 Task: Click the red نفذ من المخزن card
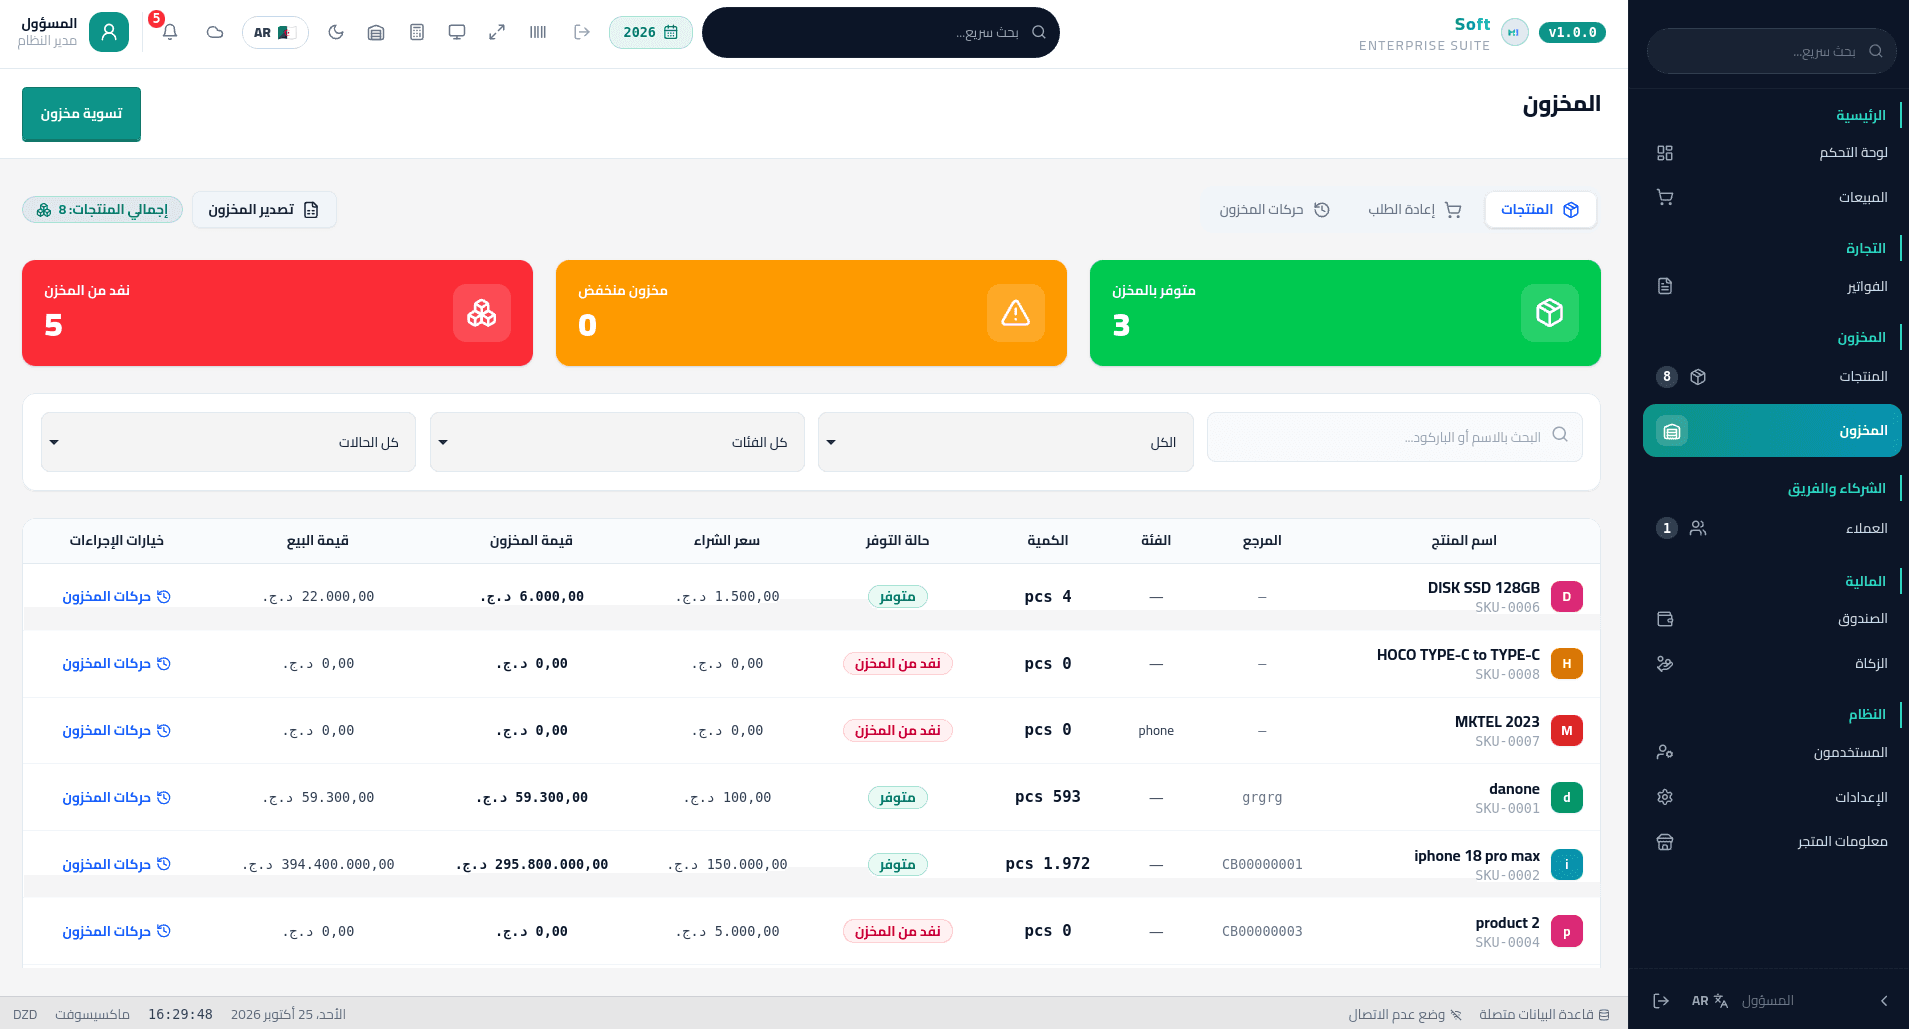[277, 313]
